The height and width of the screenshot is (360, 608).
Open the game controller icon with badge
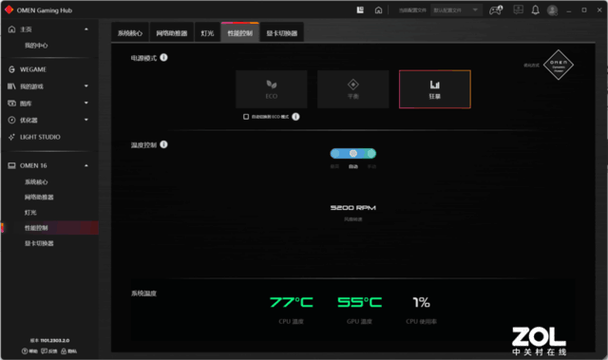(x=496, y=10)
